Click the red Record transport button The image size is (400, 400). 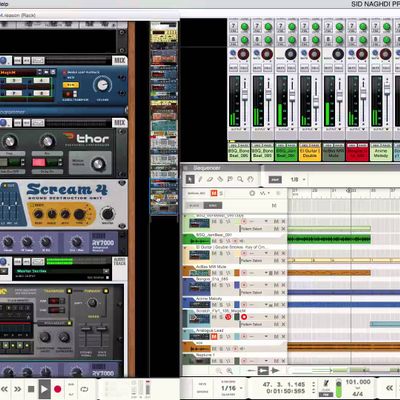58,389
